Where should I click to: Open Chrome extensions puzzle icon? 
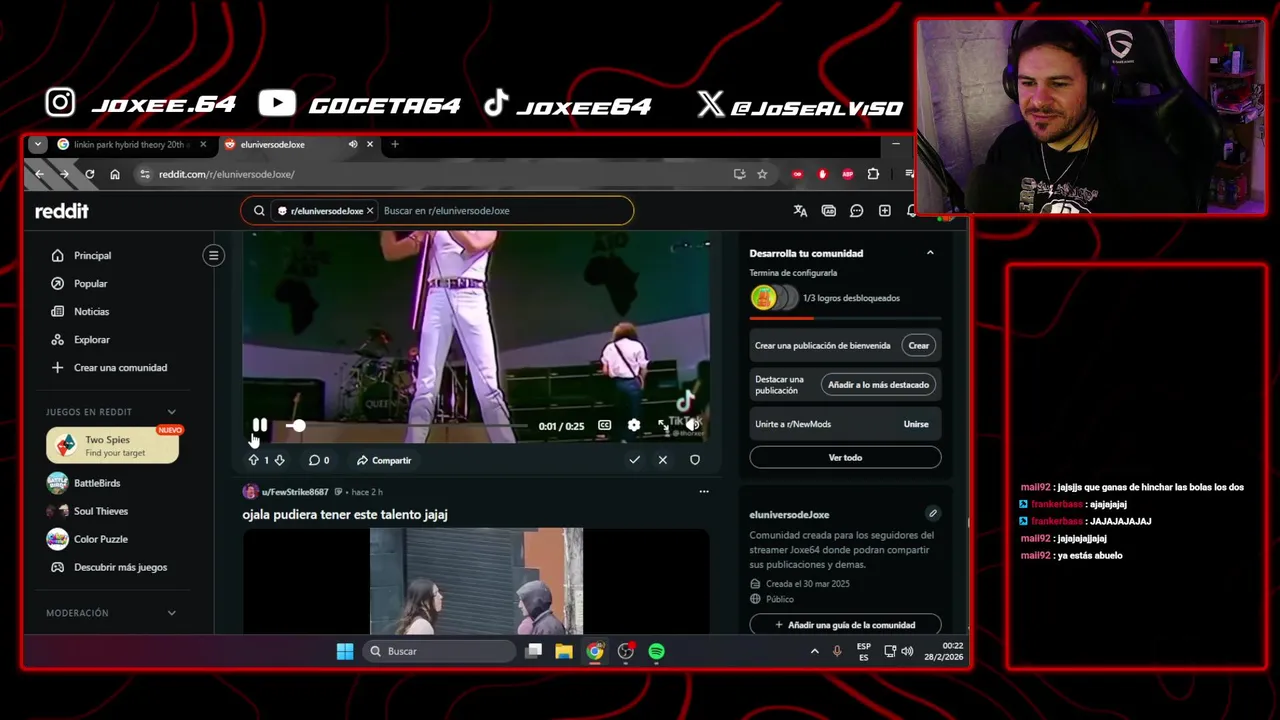click(x=873, y=174)
